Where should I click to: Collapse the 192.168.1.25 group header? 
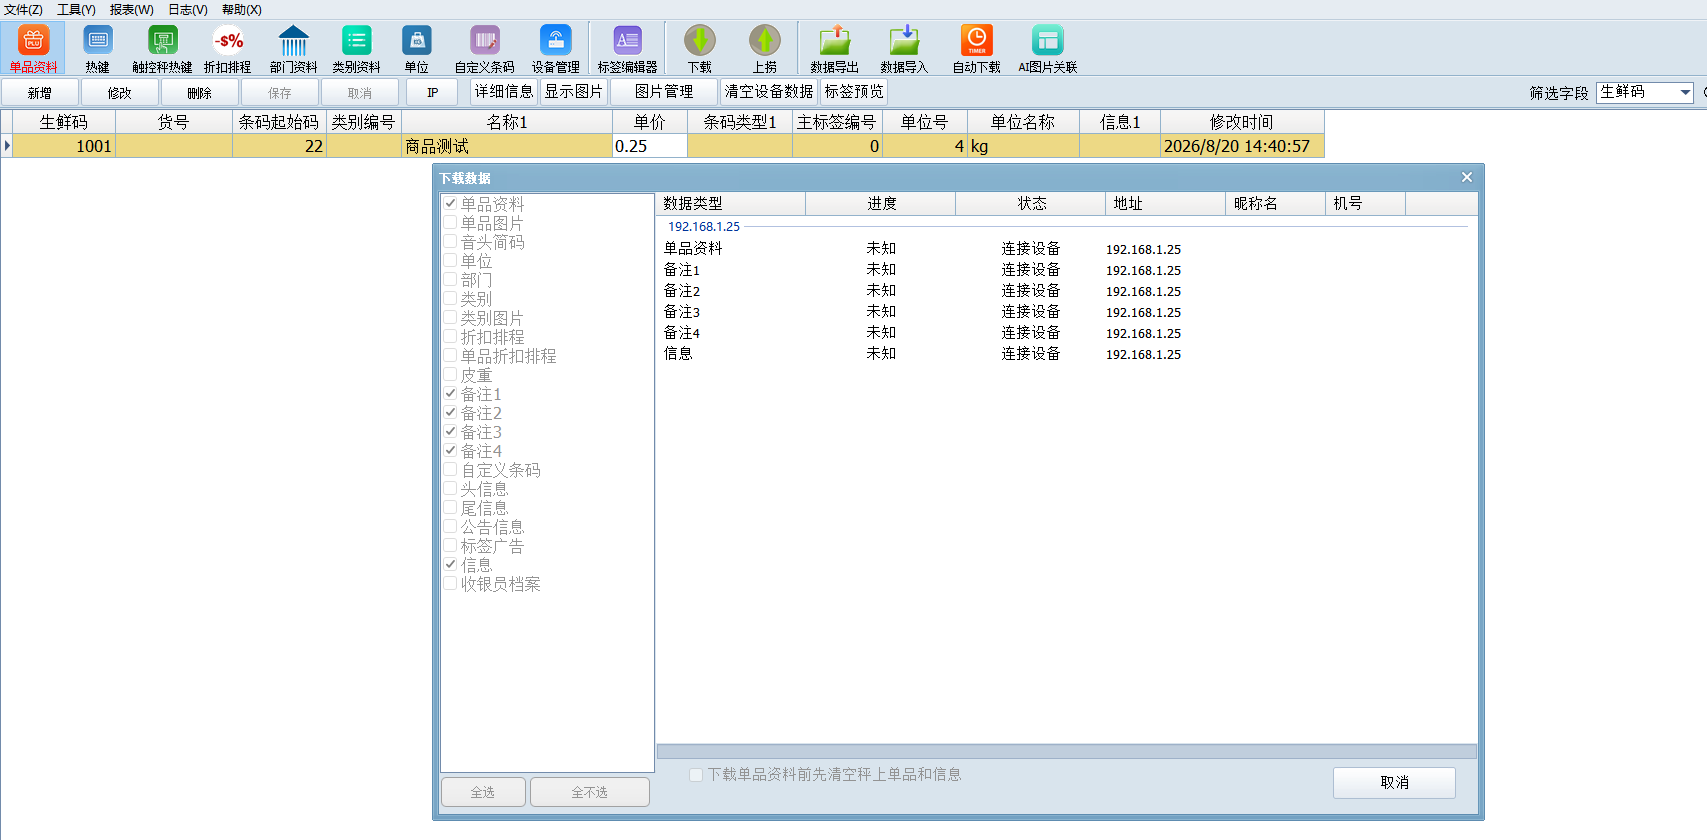pyautogui.click(x=704, y=227)
